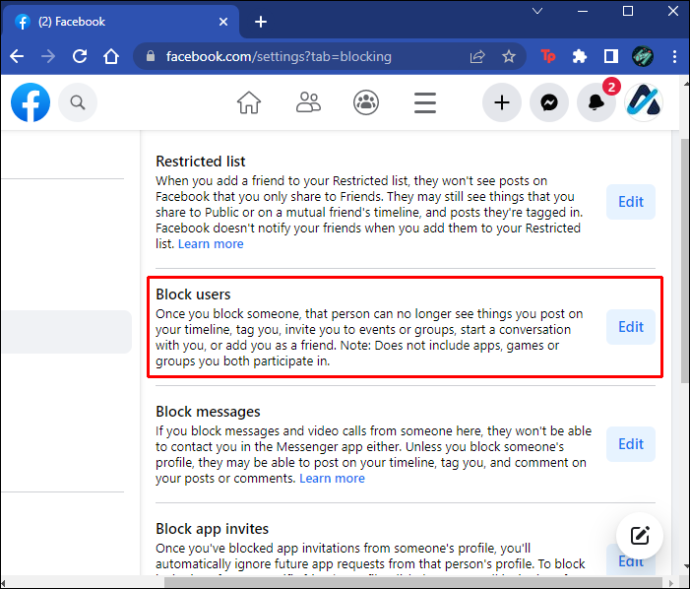Click the Block users heading
The width and height of the screenshot is (690, 589).
click(193, 294)
